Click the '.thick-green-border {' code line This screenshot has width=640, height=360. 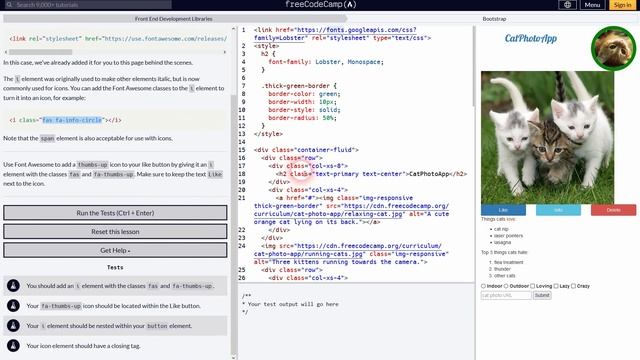[299, 86]
